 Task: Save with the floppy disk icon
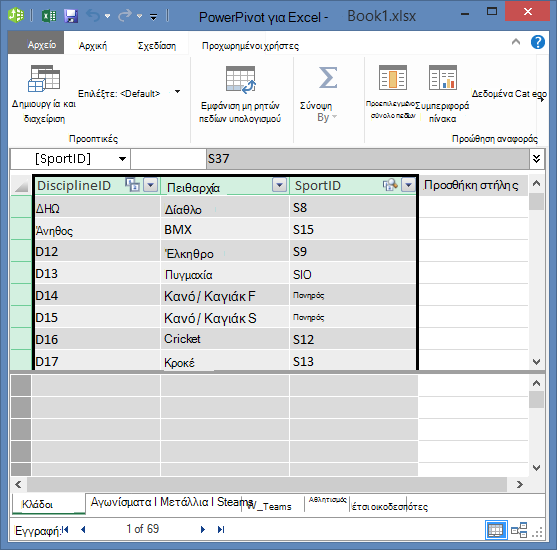point(71,16)
